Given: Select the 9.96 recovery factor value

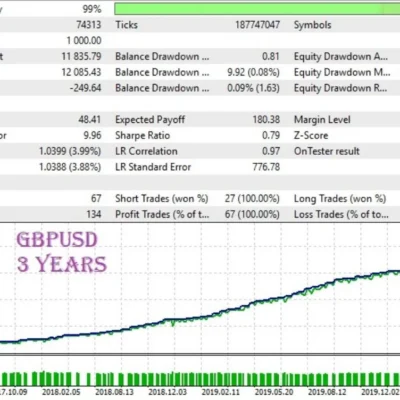Looking at the screenshot, I should tap(92, 135).
